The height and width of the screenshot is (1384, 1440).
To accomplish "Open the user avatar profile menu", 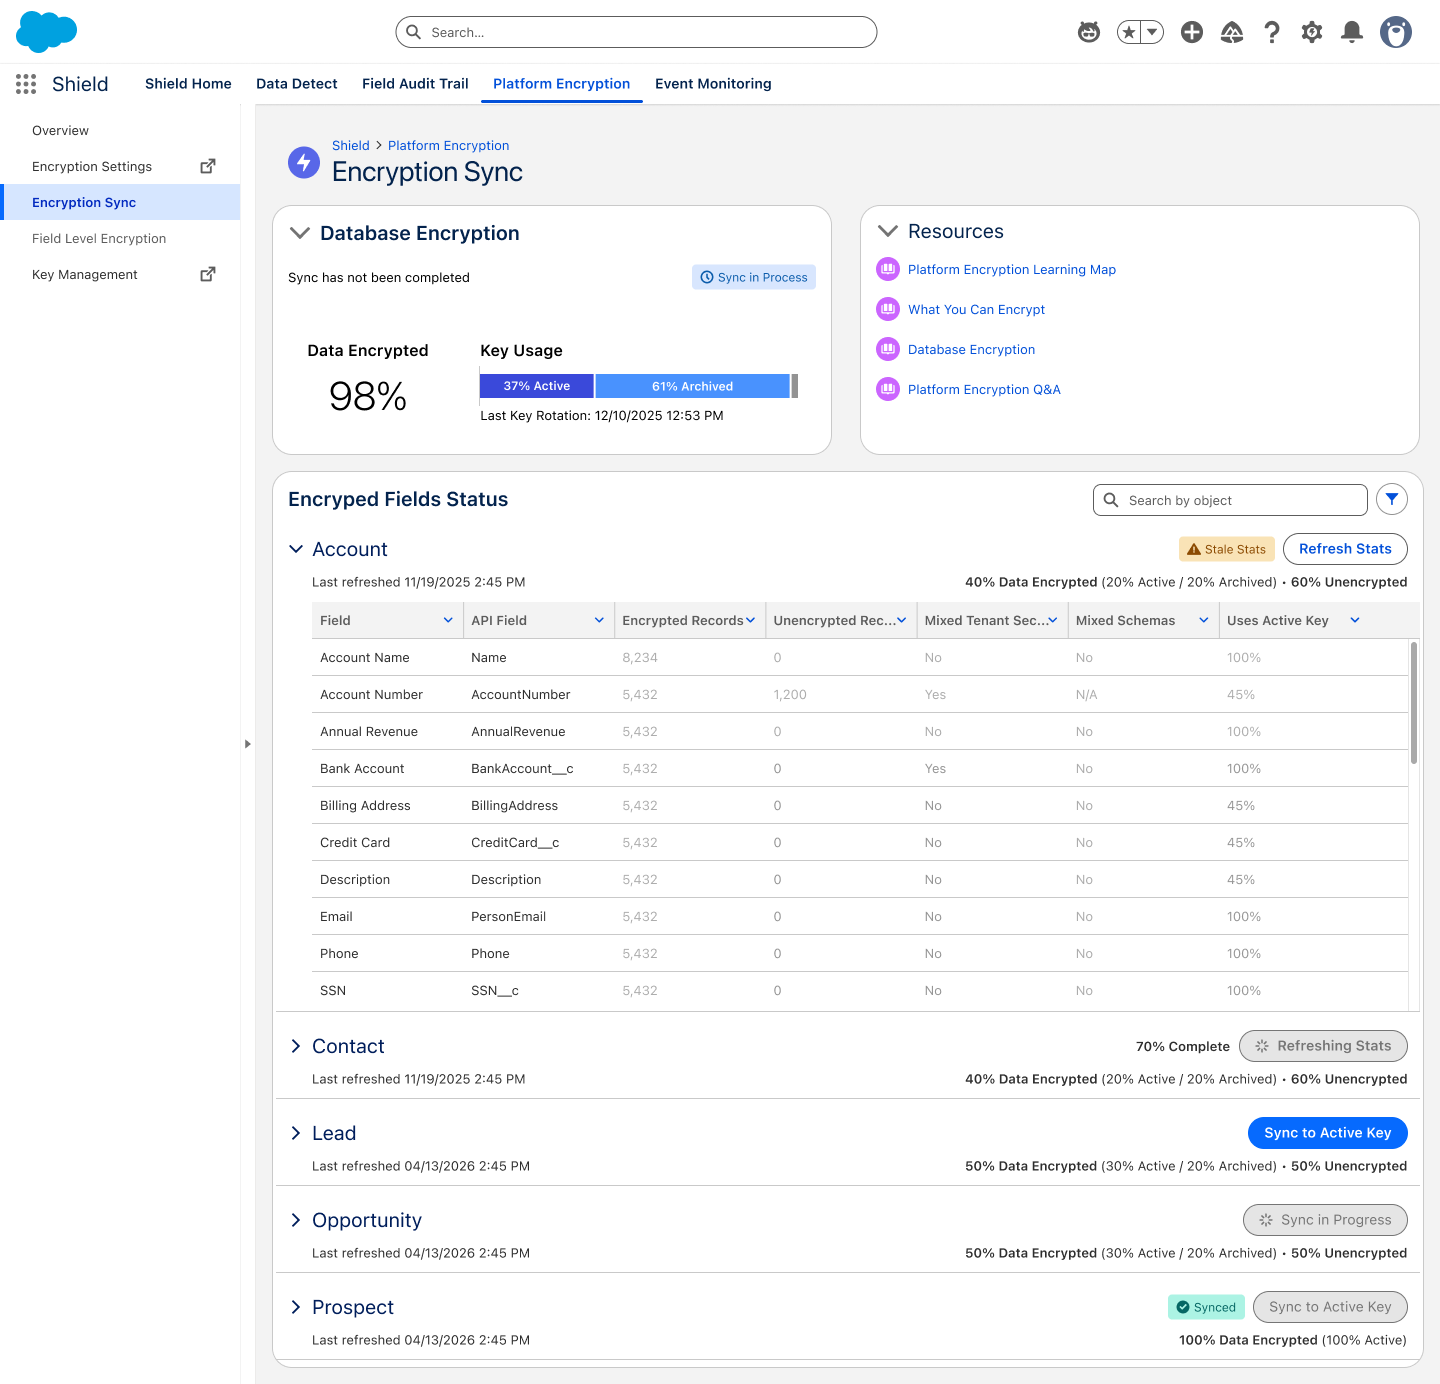I will pos(1396,32).
